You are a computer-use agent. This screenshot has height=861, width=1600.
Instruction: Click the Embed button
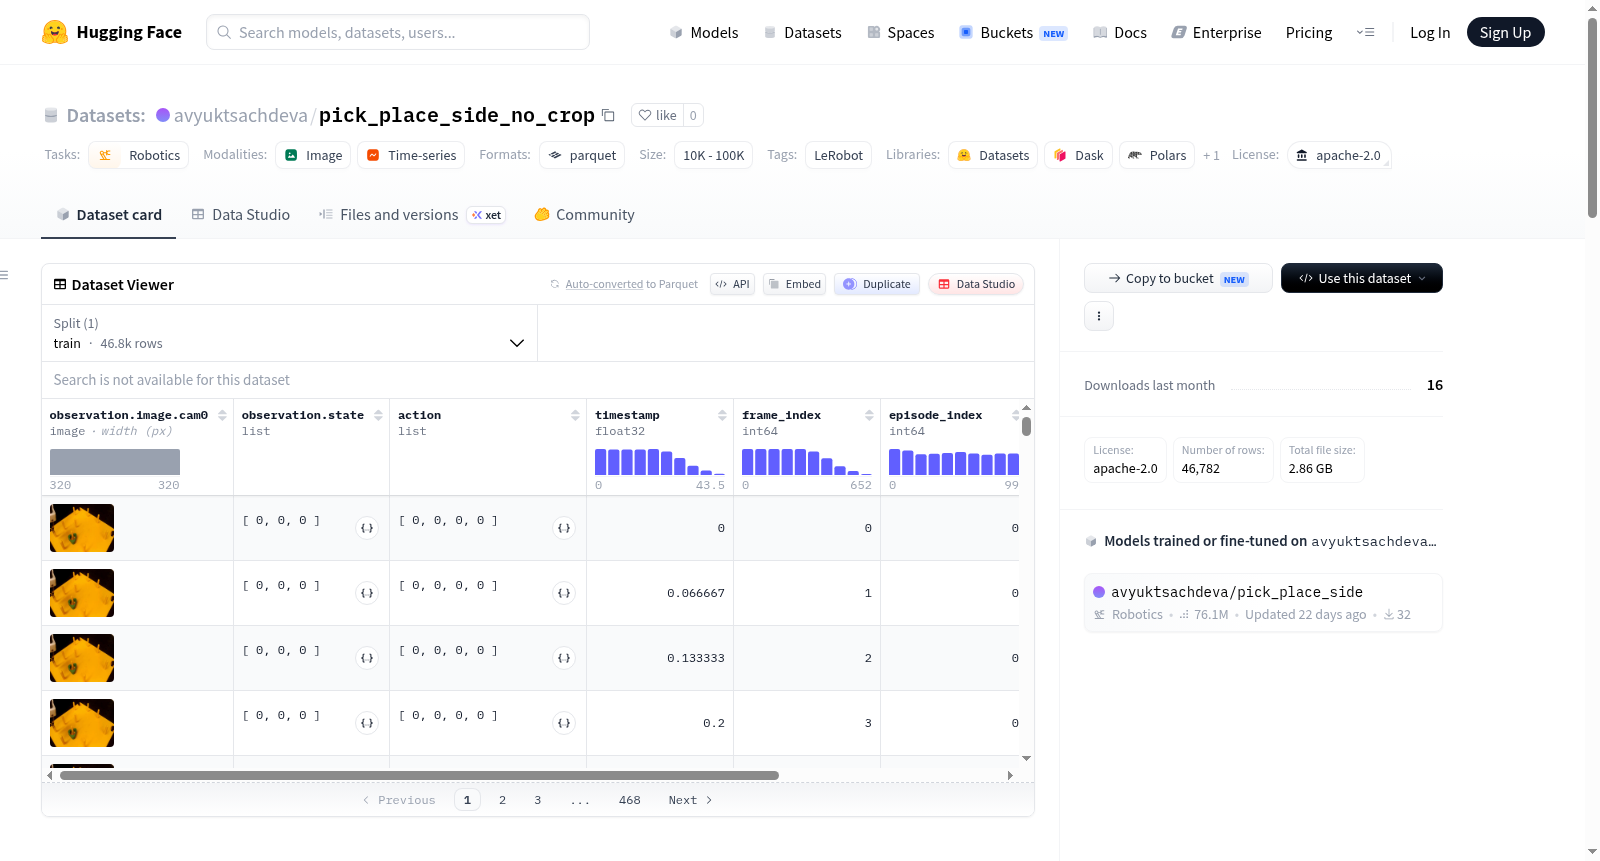coord(794,284)
